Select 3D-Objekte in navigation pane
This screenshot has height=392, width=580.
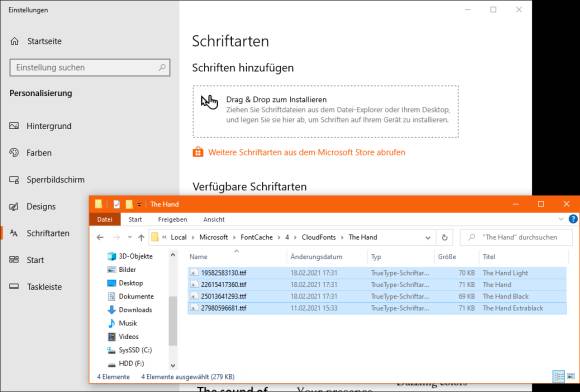(x=130, y=256)
